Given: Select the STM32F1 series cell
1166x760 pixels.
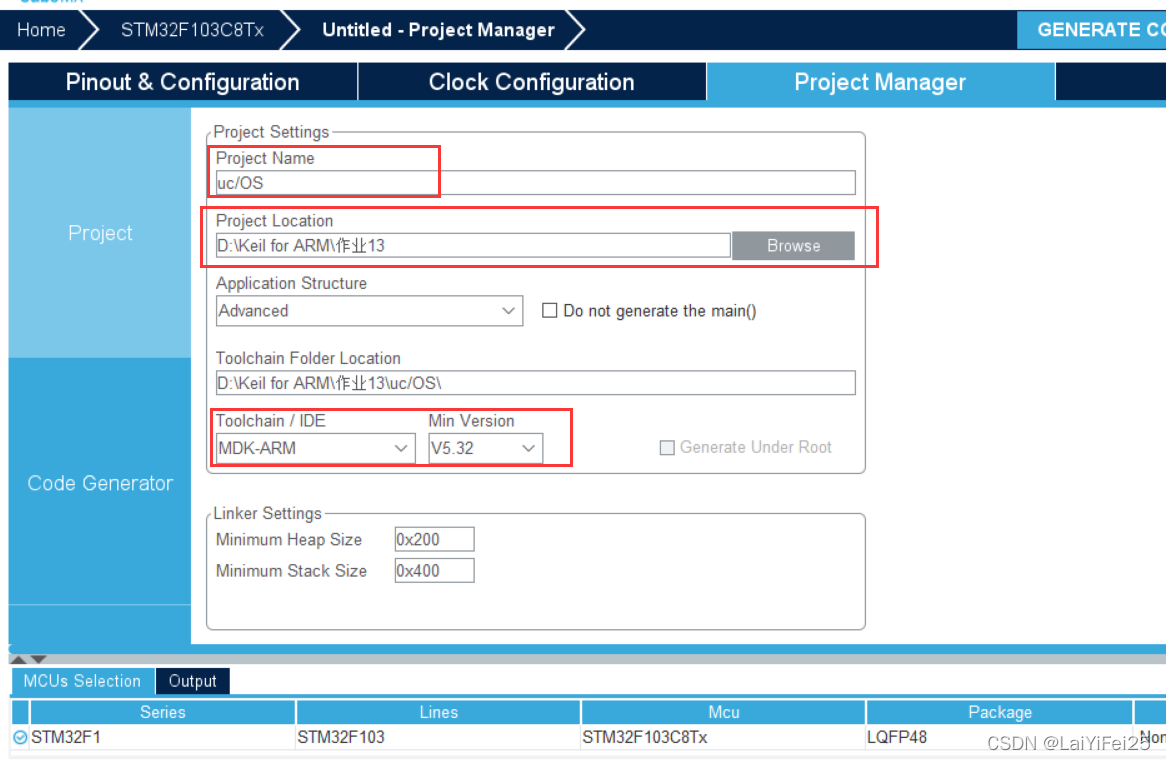Looking at the screenshot, I should pos(162,737).
